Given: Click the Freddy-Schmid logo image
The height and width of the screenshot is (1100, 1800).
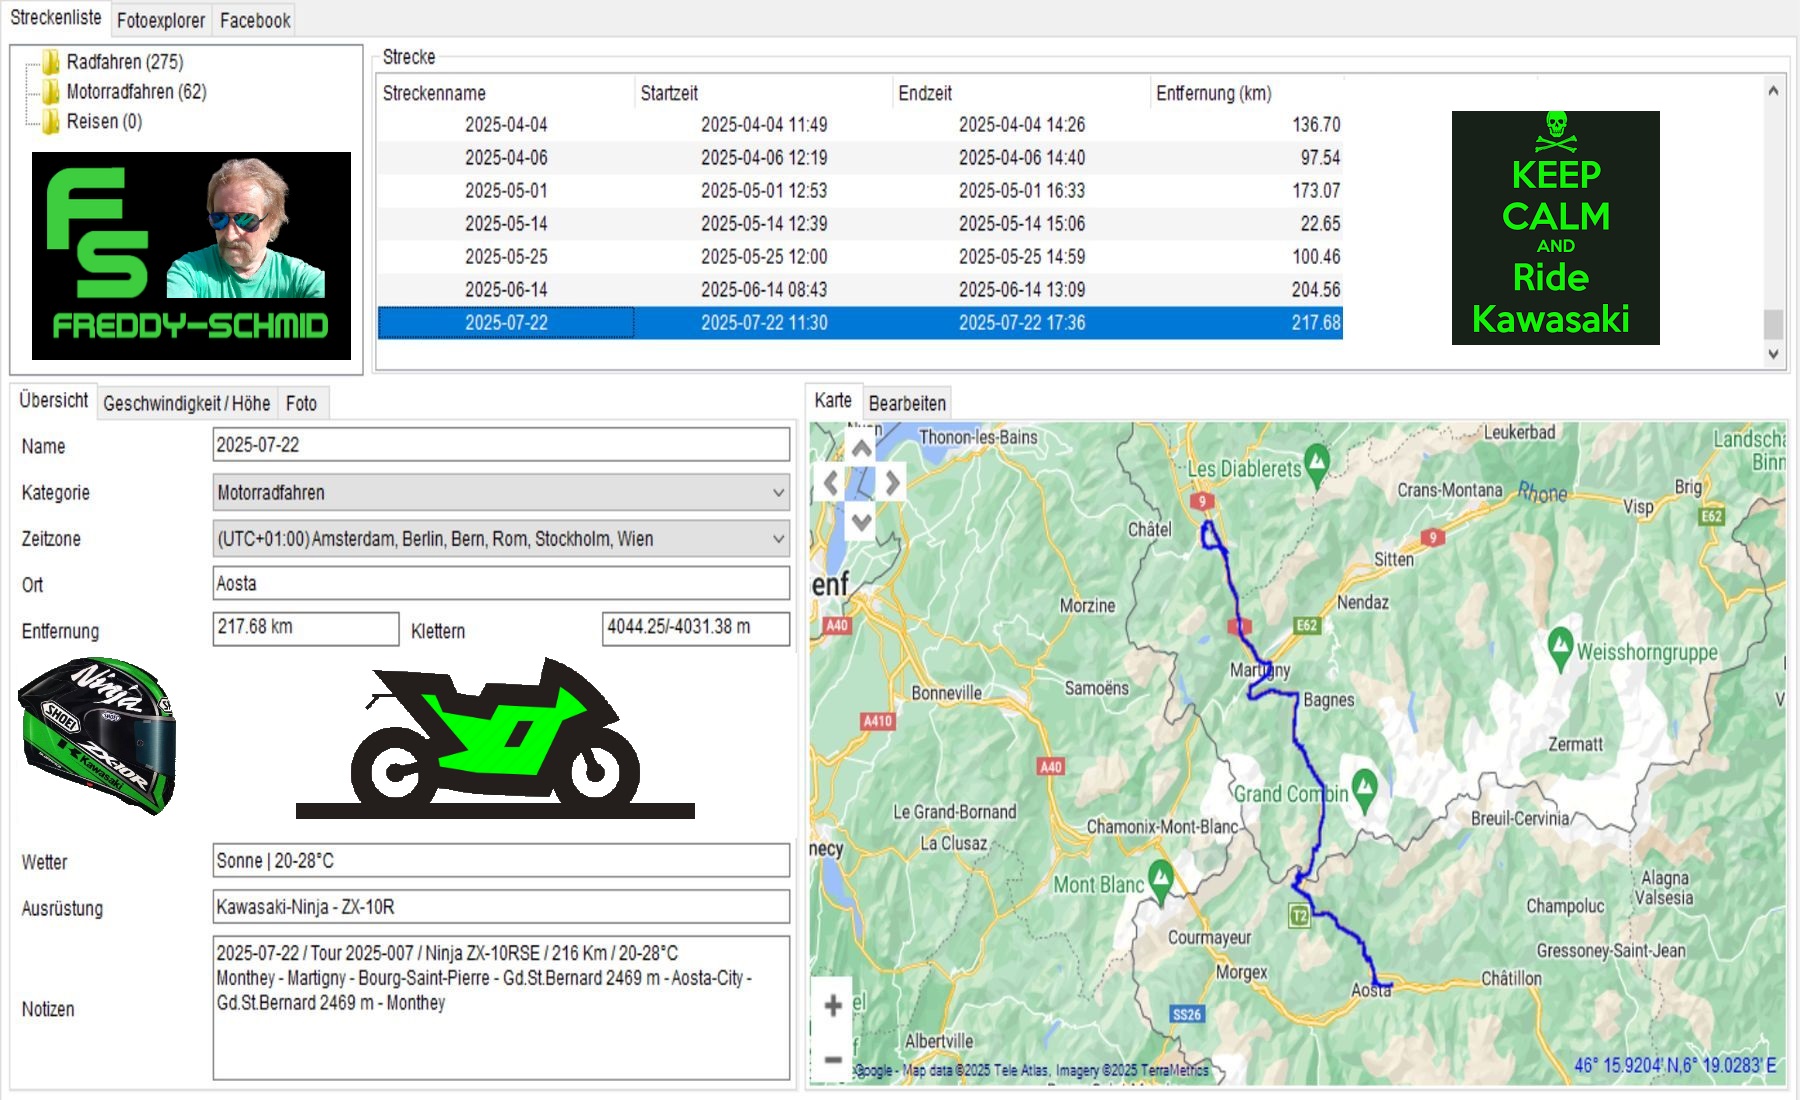Looking at the screenshot, I should (x=191, y=256).
